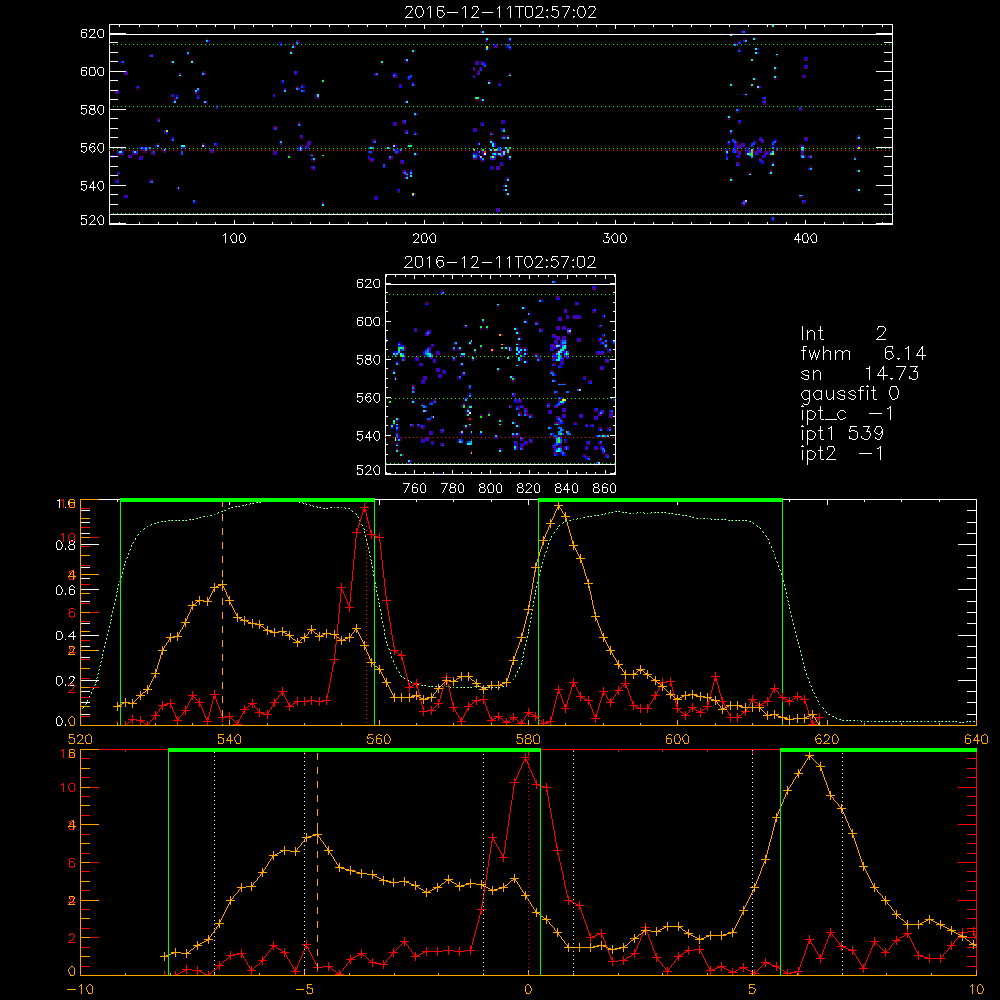Click x-axis label 100 on top plot
Viewport: 1000px width, 1000px height.
pyautogui.click(x=234, y=239)
